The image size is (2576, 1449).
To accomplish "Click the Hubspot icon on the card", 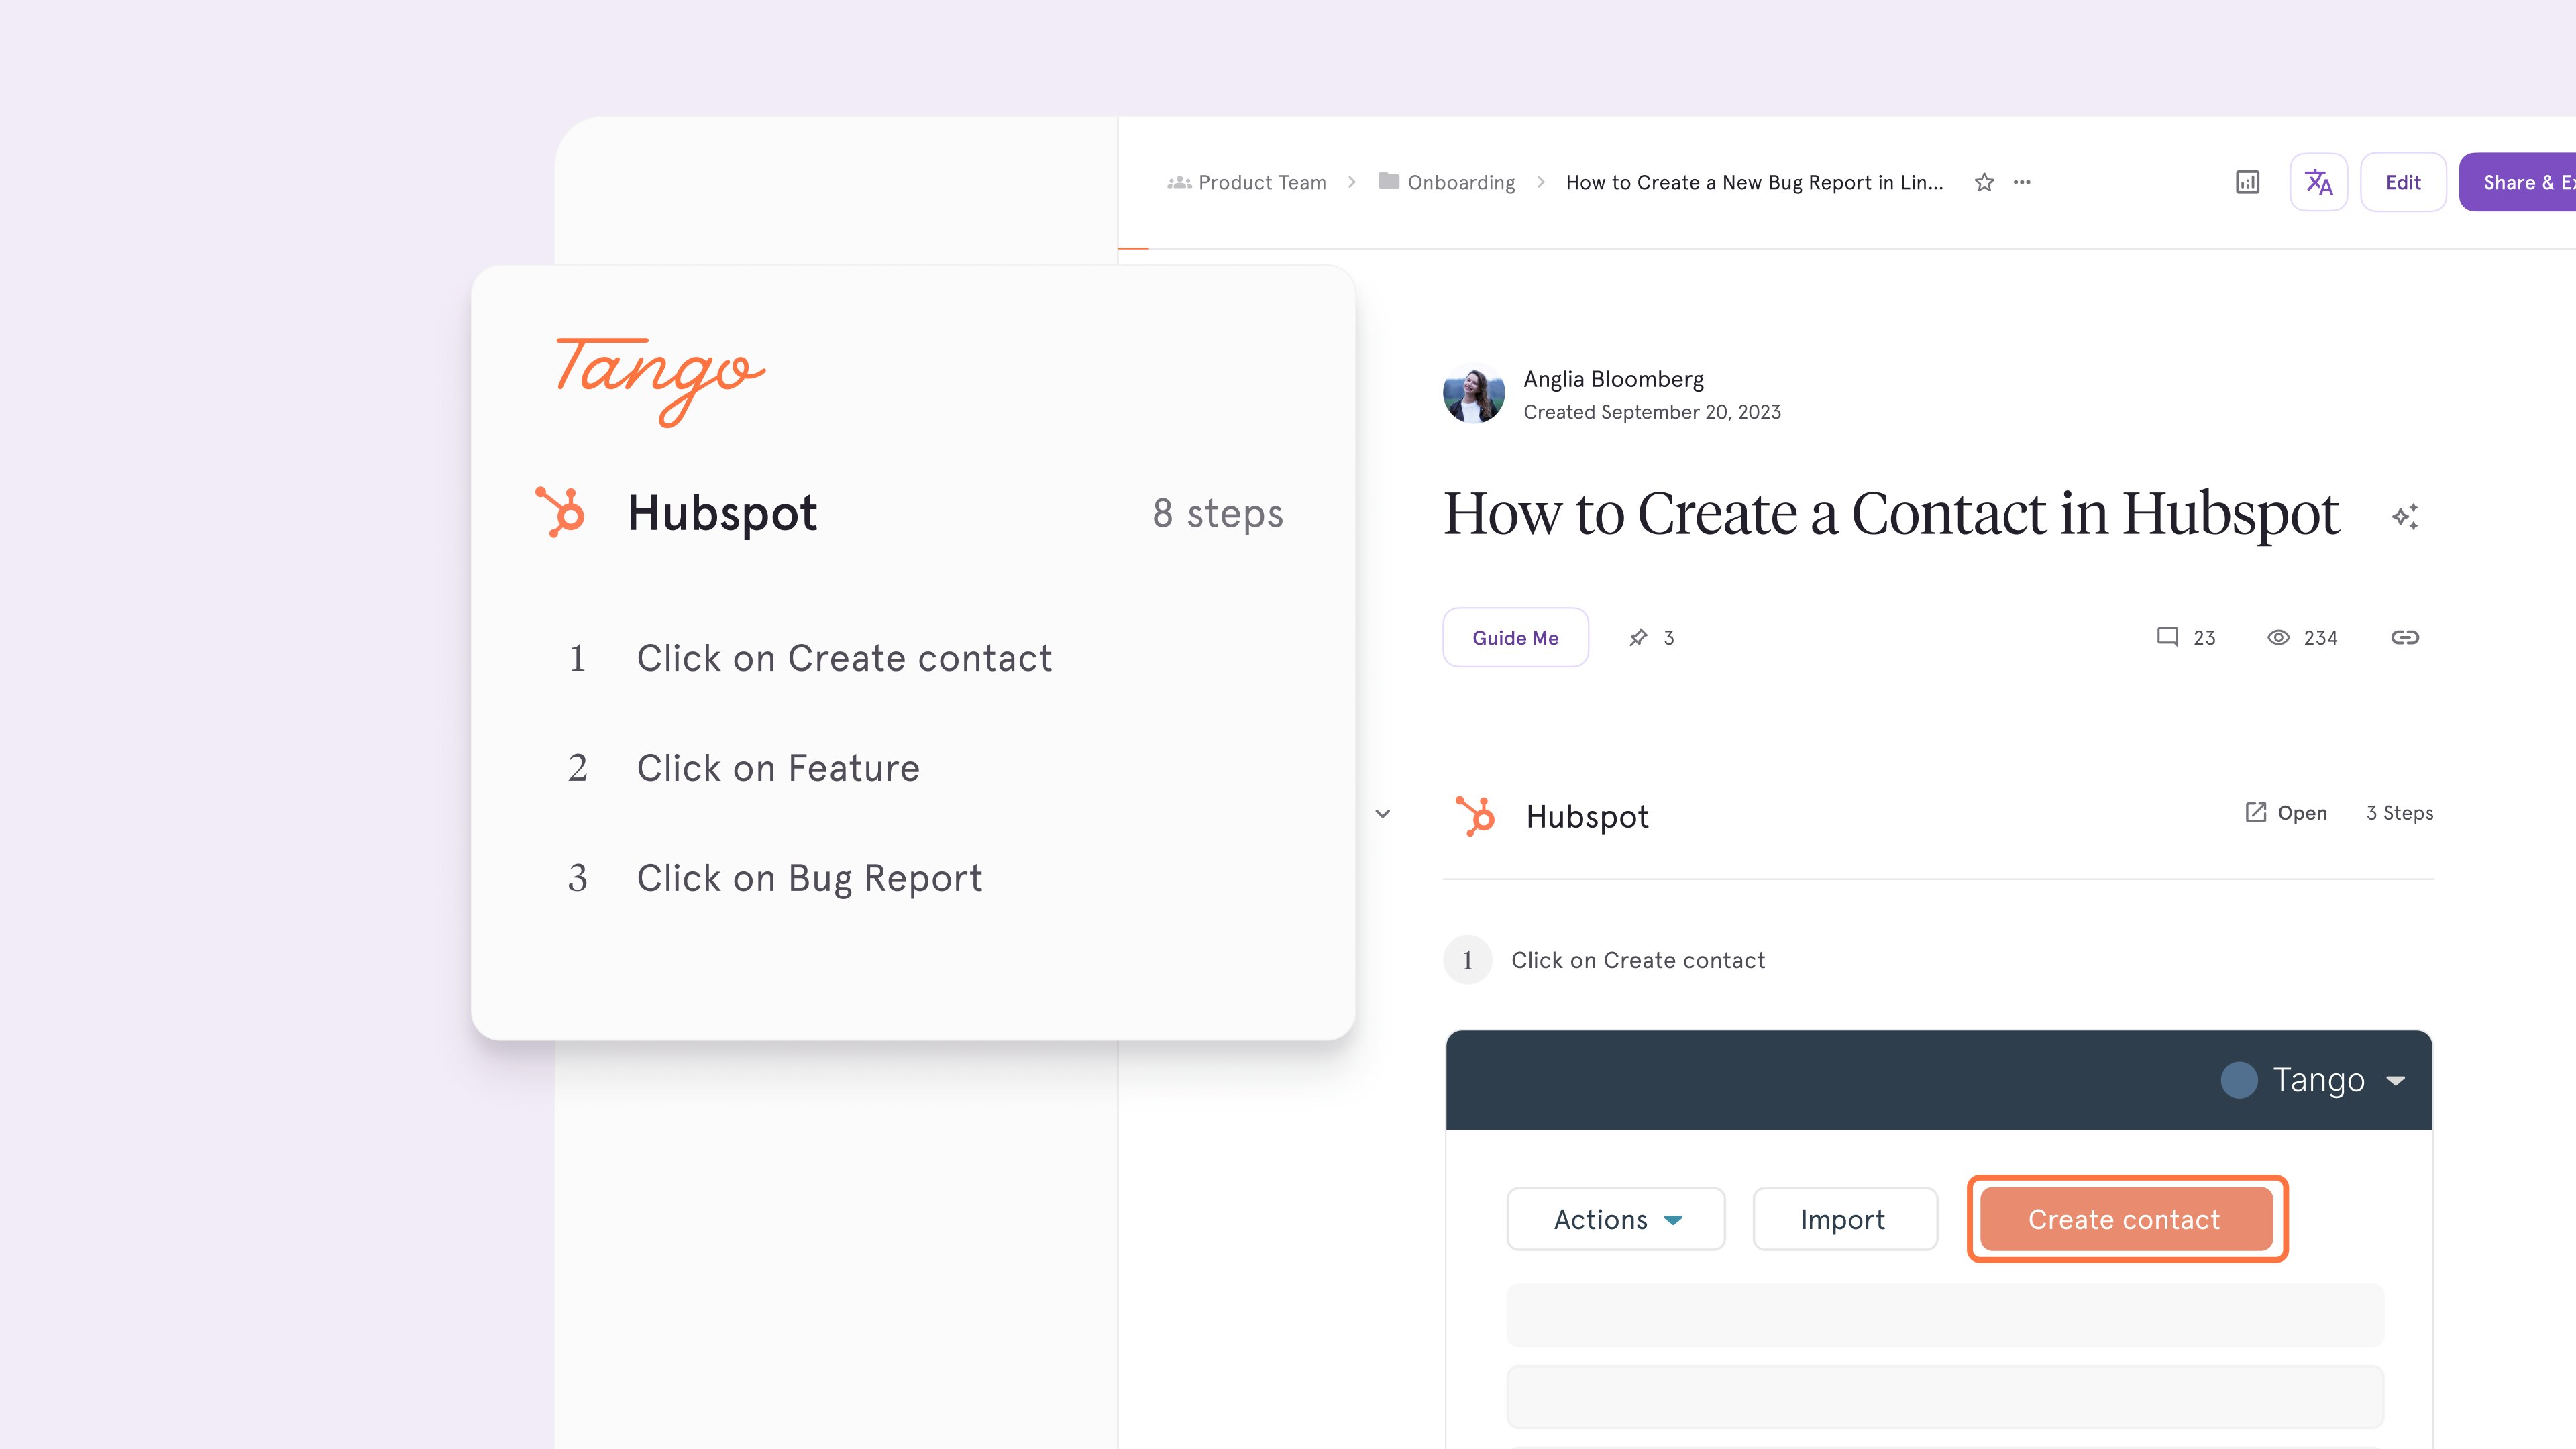I will (560, 512).
